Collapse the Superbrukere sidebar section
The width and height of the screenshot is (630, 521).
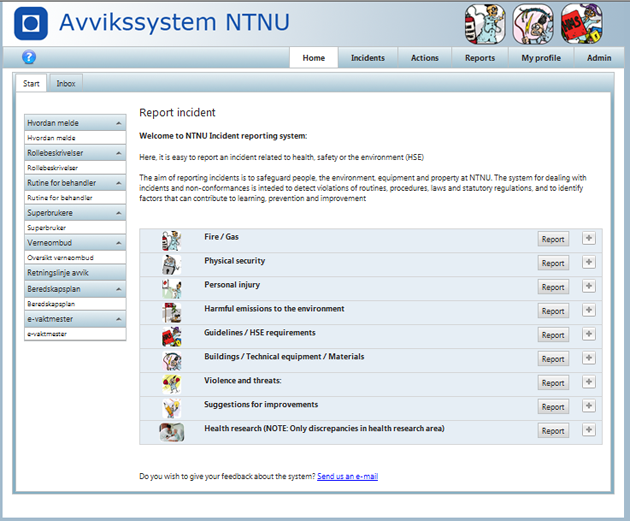click(x=119, y=213)
